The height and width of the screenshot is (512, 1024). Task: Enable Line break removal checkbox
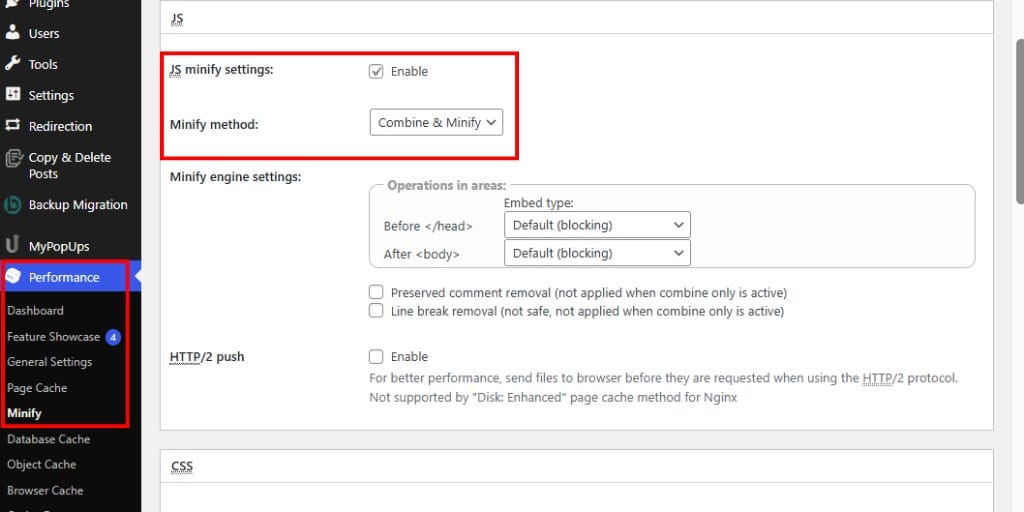tap(376, 311)
